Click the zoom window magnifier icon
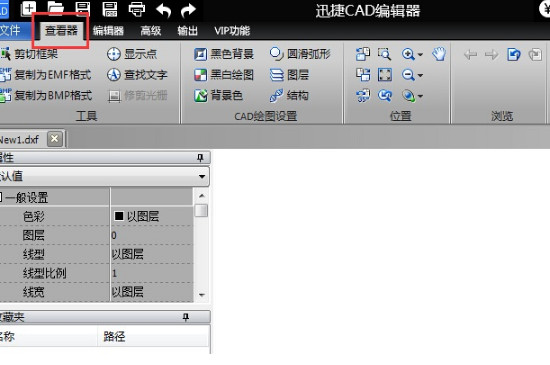The image size is (550, 365). [384, 54]
